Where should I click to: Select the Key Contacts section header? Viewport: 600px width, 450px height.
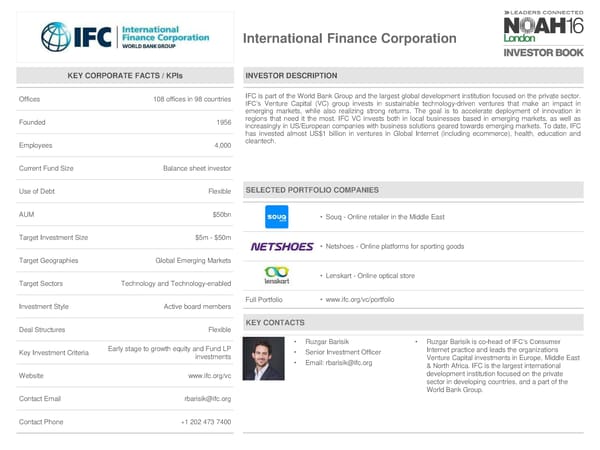[277, 323]
